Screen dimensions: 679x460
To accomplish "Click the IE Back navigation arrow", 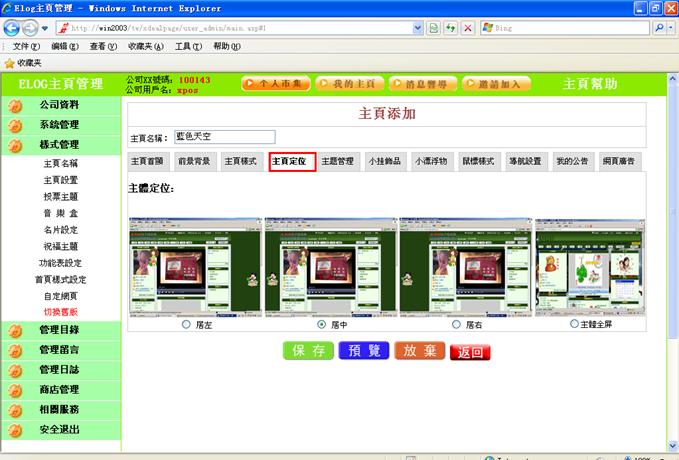I will coord(12,28).
